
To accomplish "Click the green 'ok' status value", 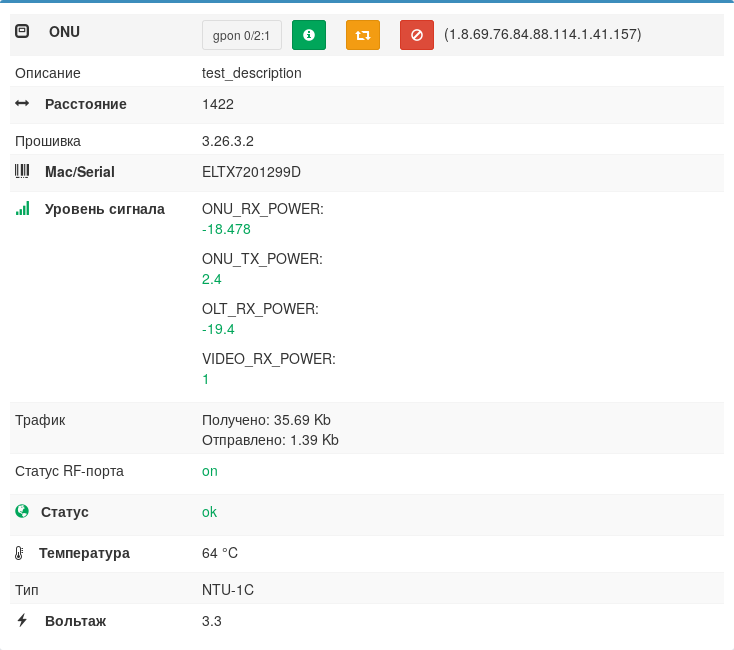I will click(x=209, y=512).
